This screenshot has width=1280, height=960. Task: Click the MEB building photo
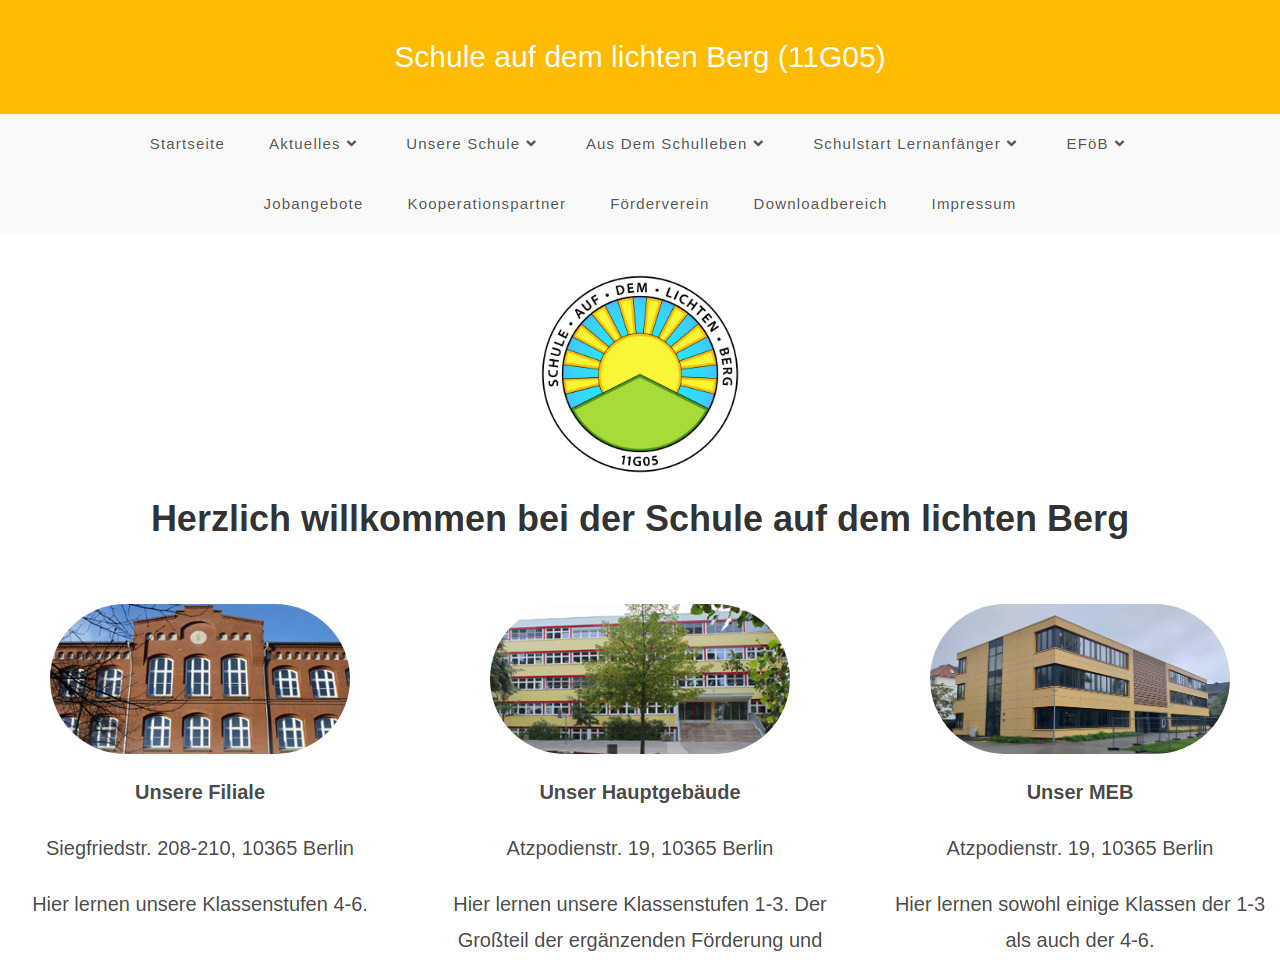click(x=1080, y=678)
